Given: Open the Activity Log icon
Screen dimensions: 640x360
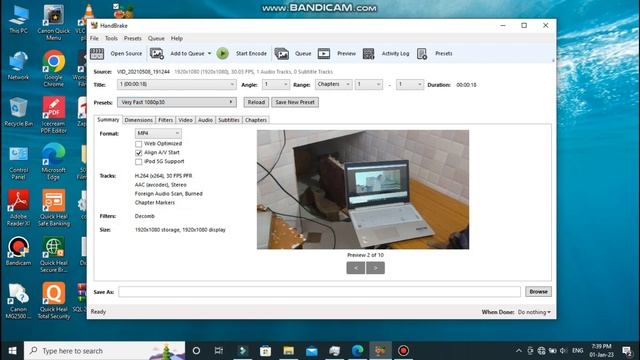Looking at the screenshot, I should (x=368, y=53).
